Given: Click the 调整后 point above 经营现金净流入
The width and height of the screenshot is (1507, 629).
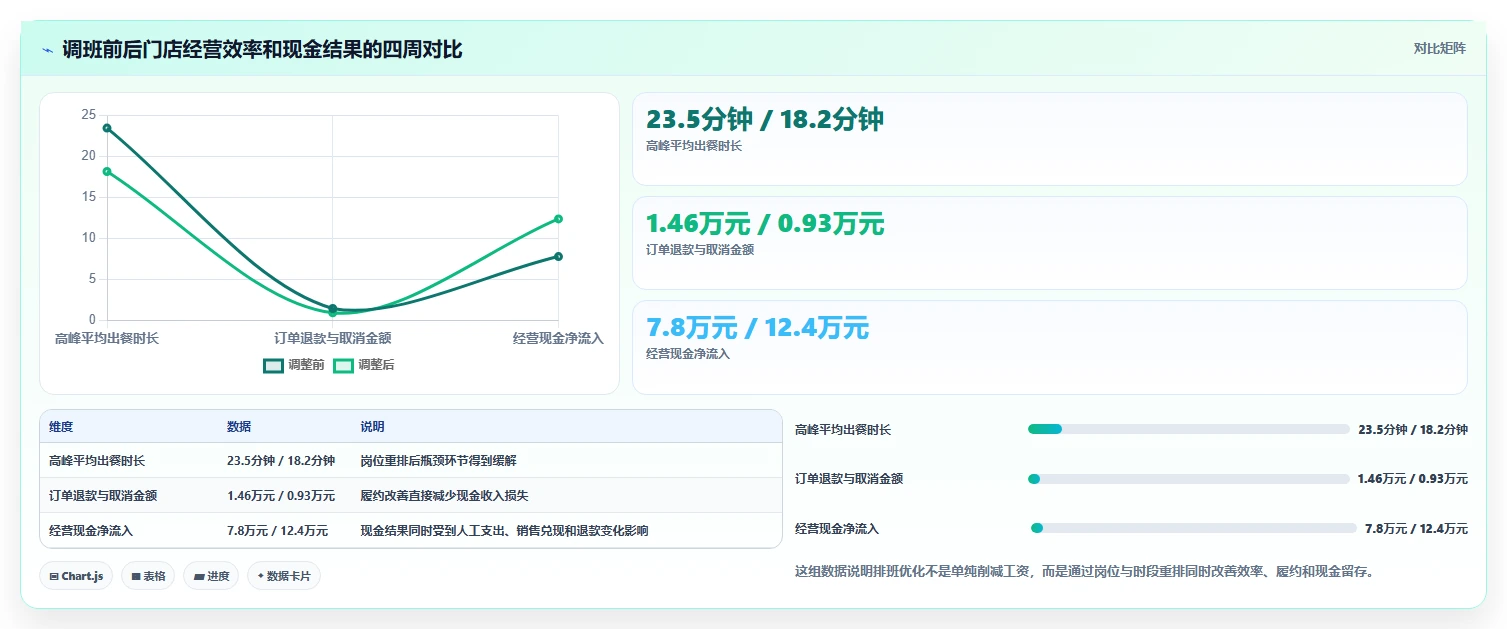Looking at the screenshot, I should pyautogui.click(x=558, y=219).
